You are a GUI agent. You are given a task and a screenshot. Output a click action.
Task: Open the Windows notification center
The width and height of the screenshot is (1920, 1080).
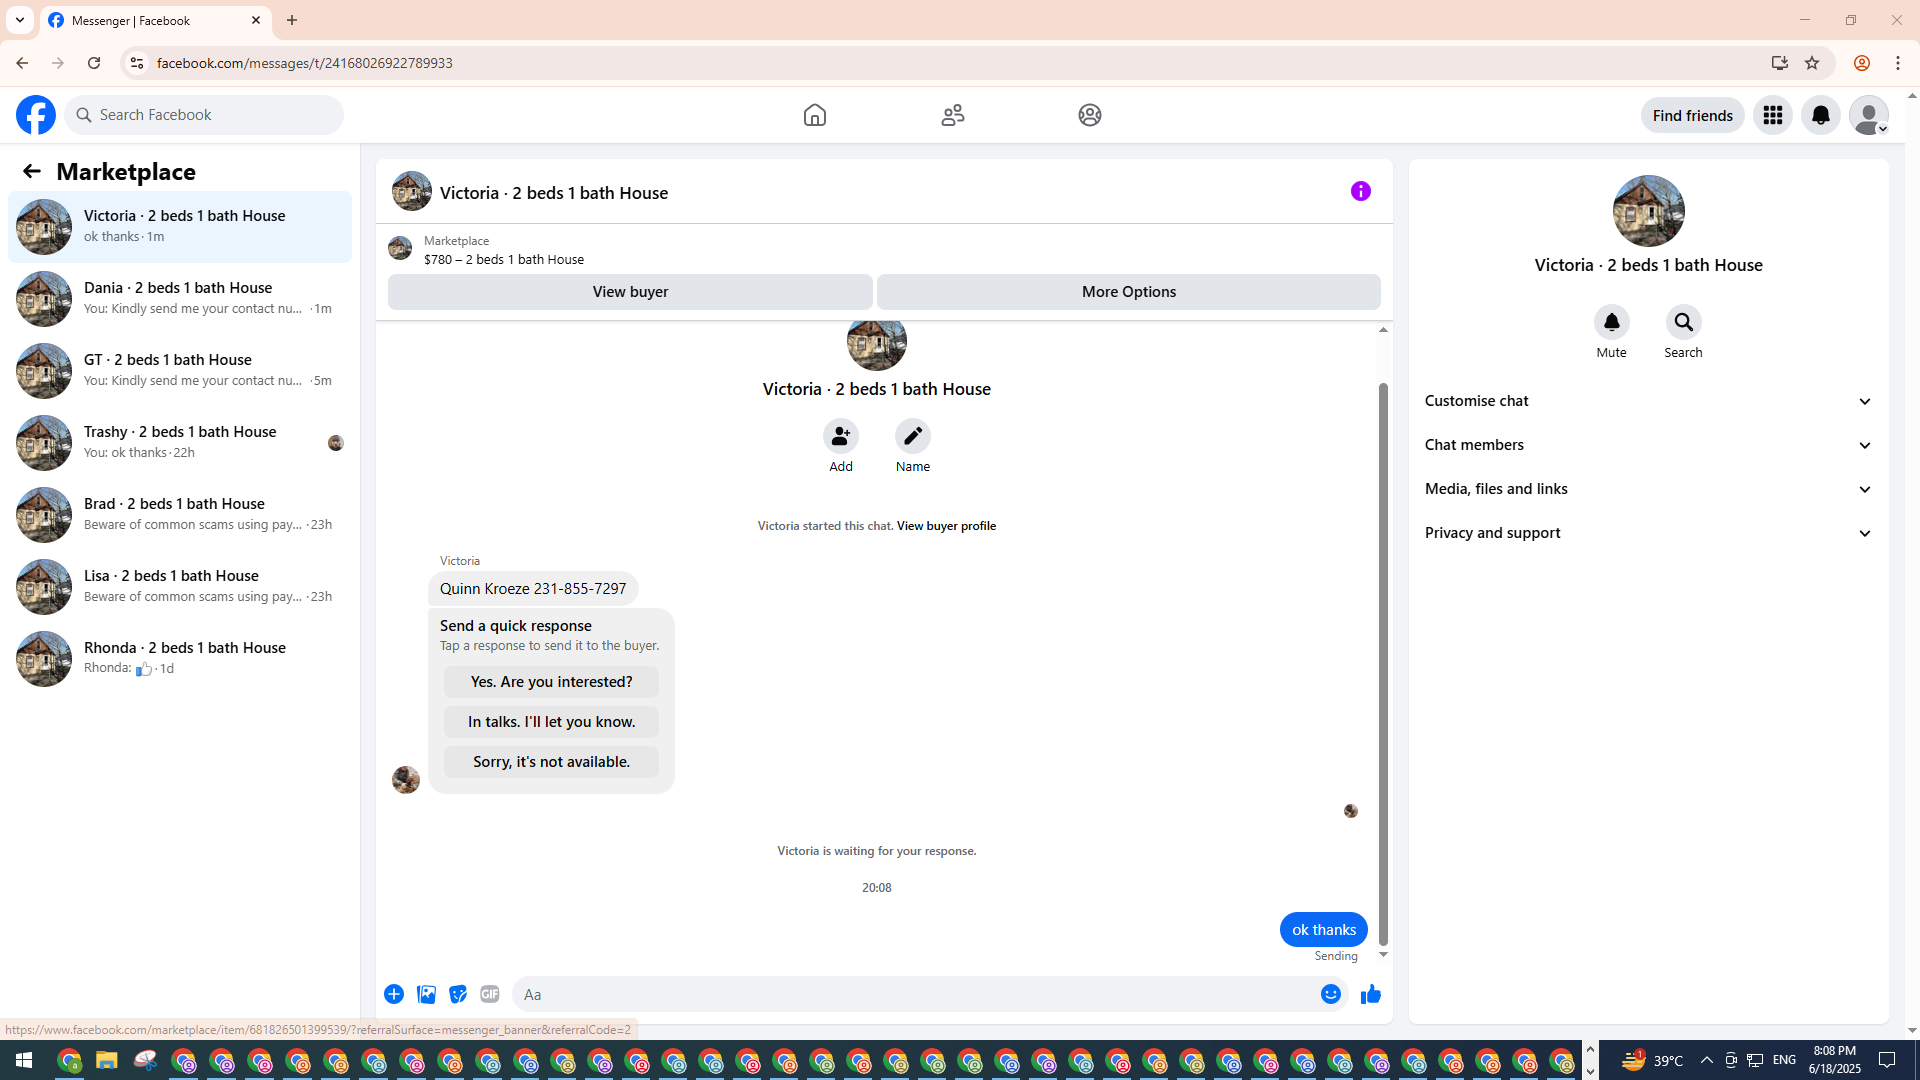point(1888,1060)
